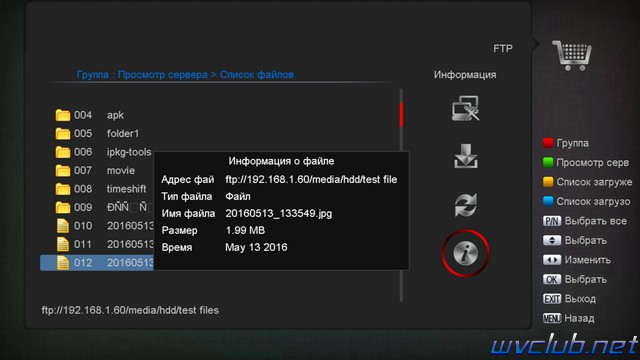640x360 pixels.
Task: Open the apk folder icon
Action: point(63,115)
